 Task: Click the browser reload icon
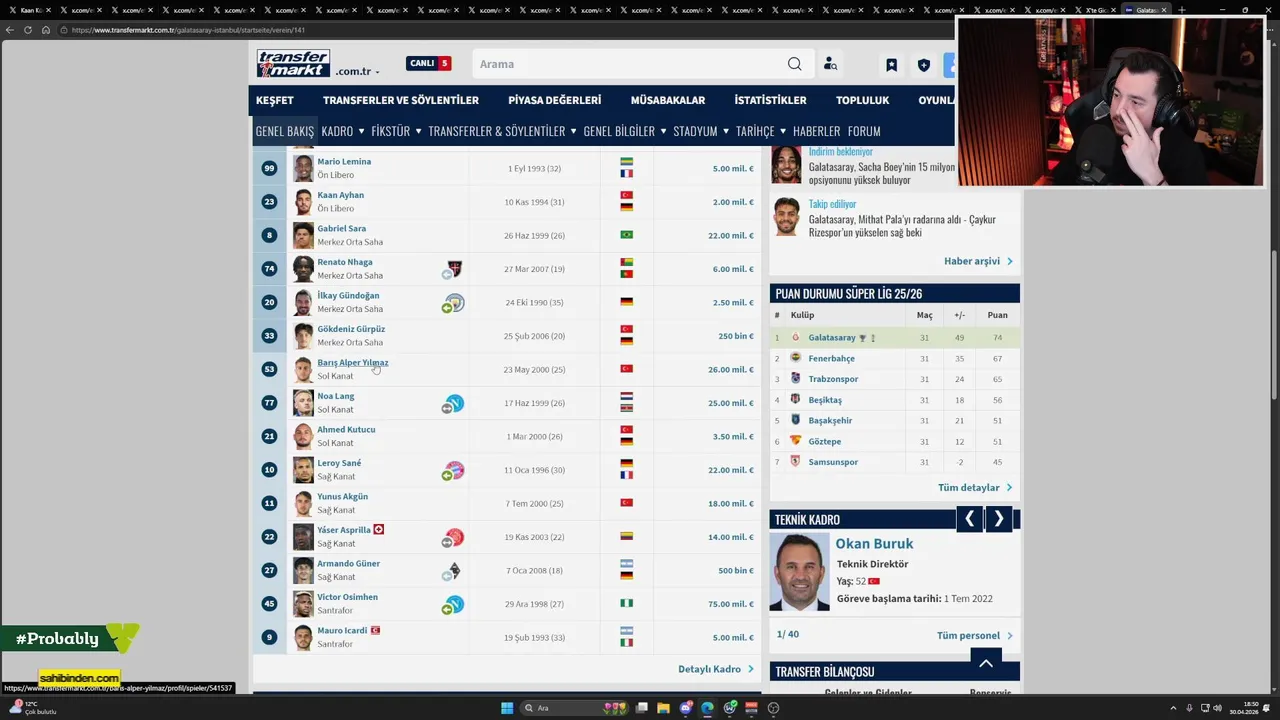pos(28,30)
